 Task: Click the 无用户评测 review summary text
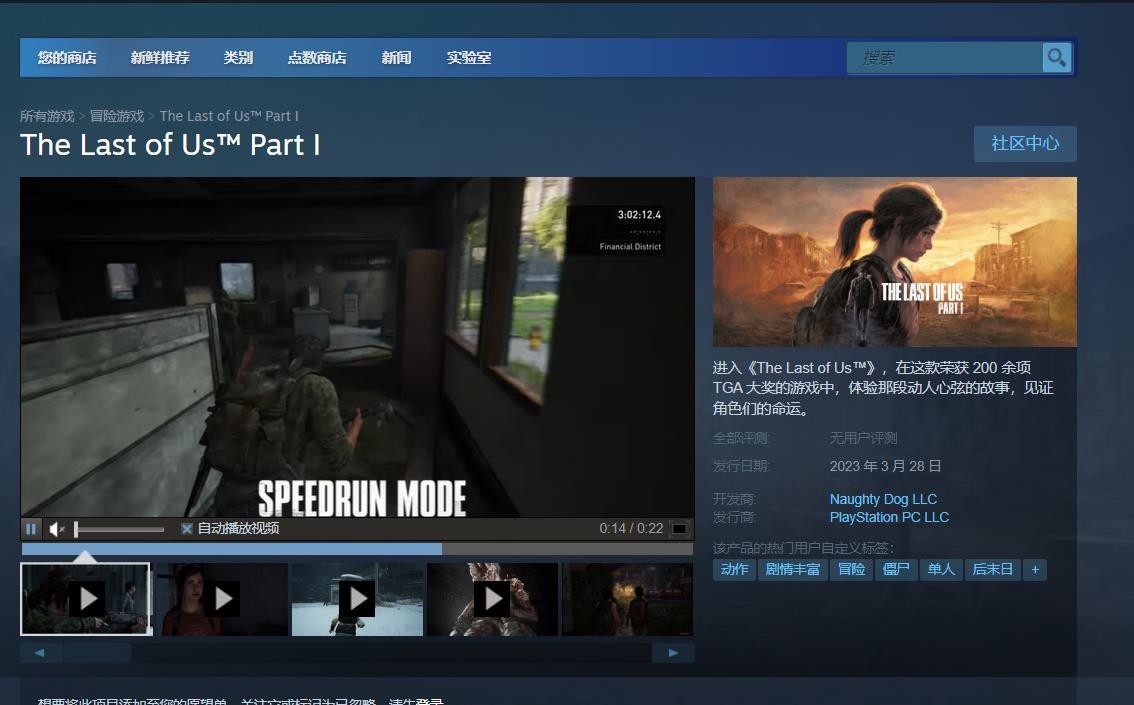click(864, 438)
